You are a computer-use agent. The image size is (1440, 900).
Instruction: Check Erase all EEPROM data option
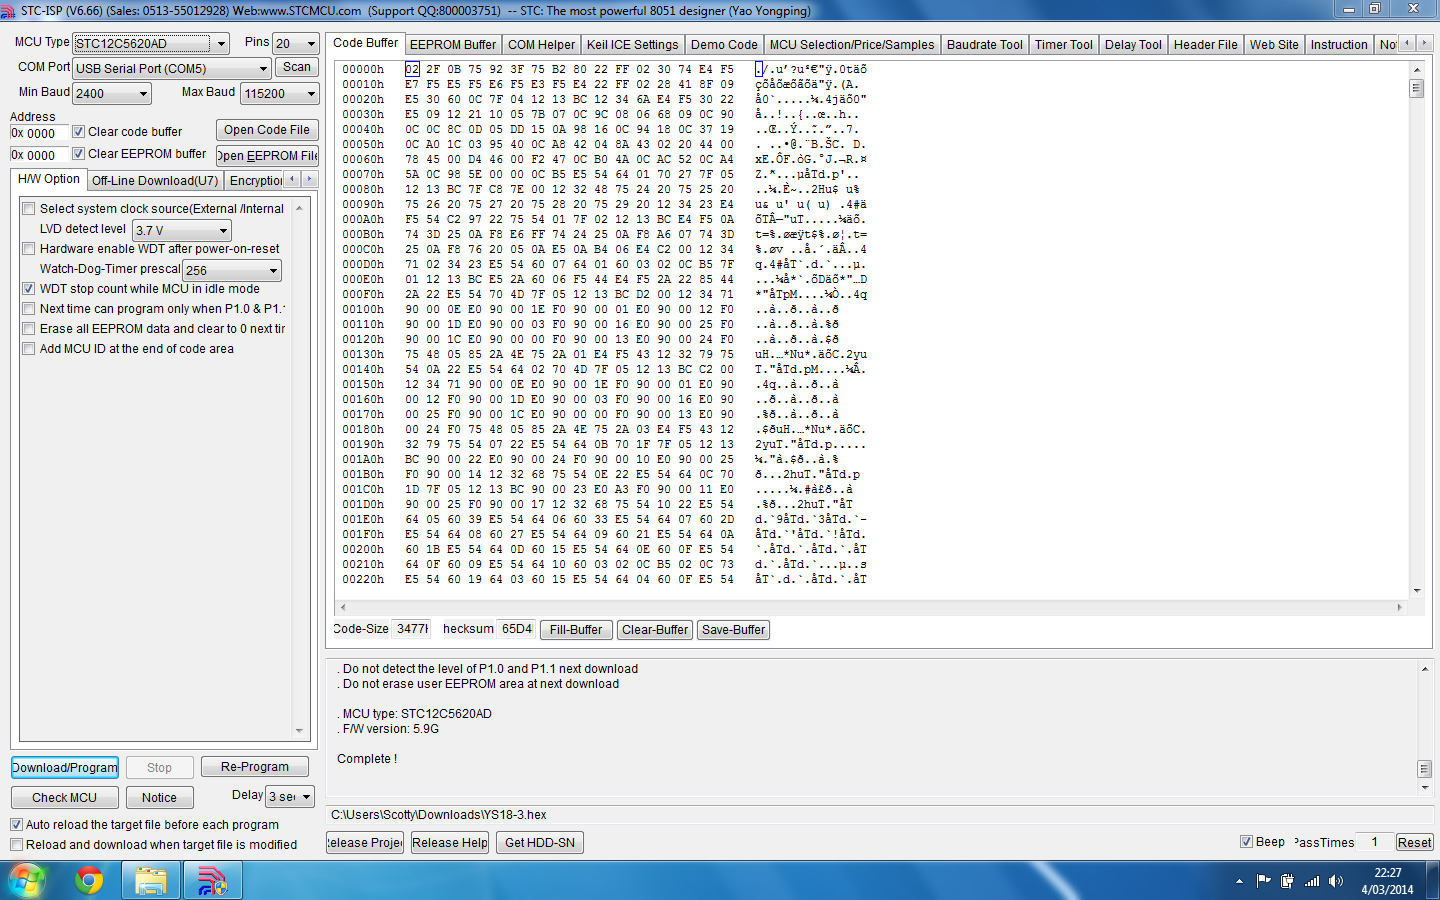click(x=29, y=328)
